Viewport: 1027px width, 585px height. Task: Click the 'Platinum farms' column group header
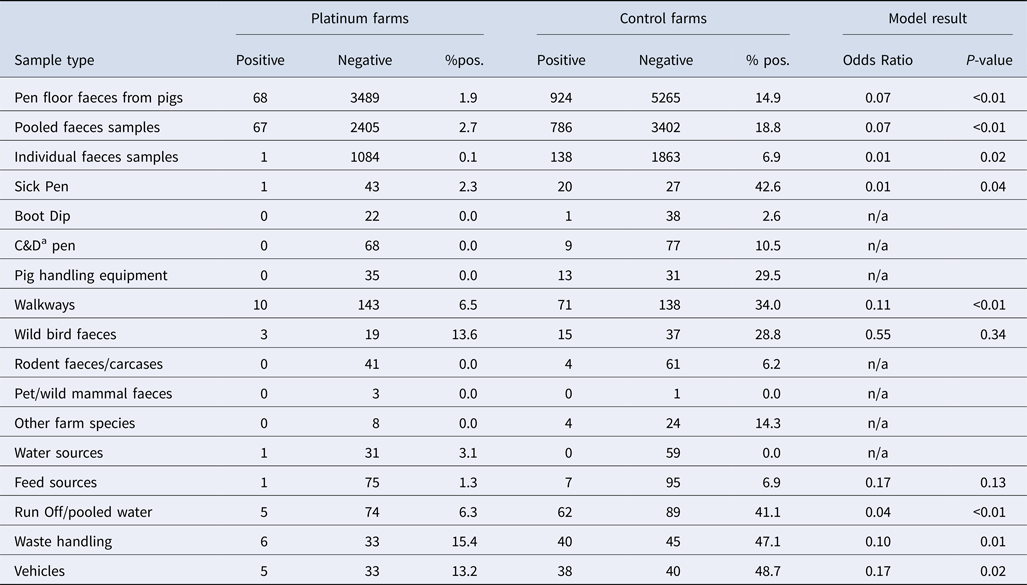tap(359, 19)
